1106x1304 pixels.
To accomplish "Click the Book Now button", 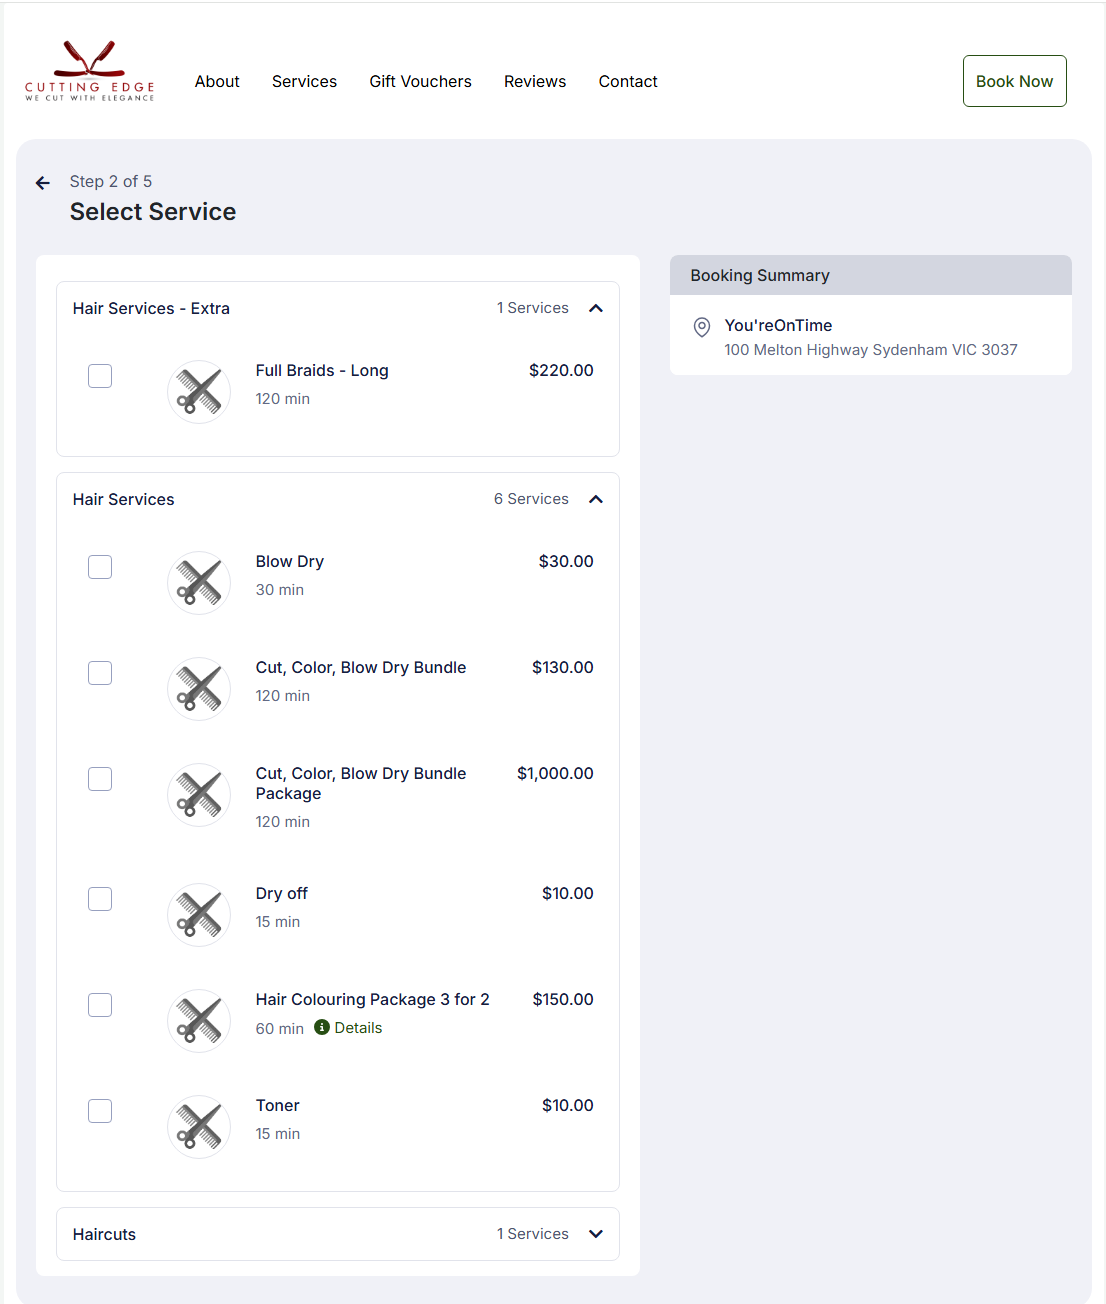I will pos(1014,81).
